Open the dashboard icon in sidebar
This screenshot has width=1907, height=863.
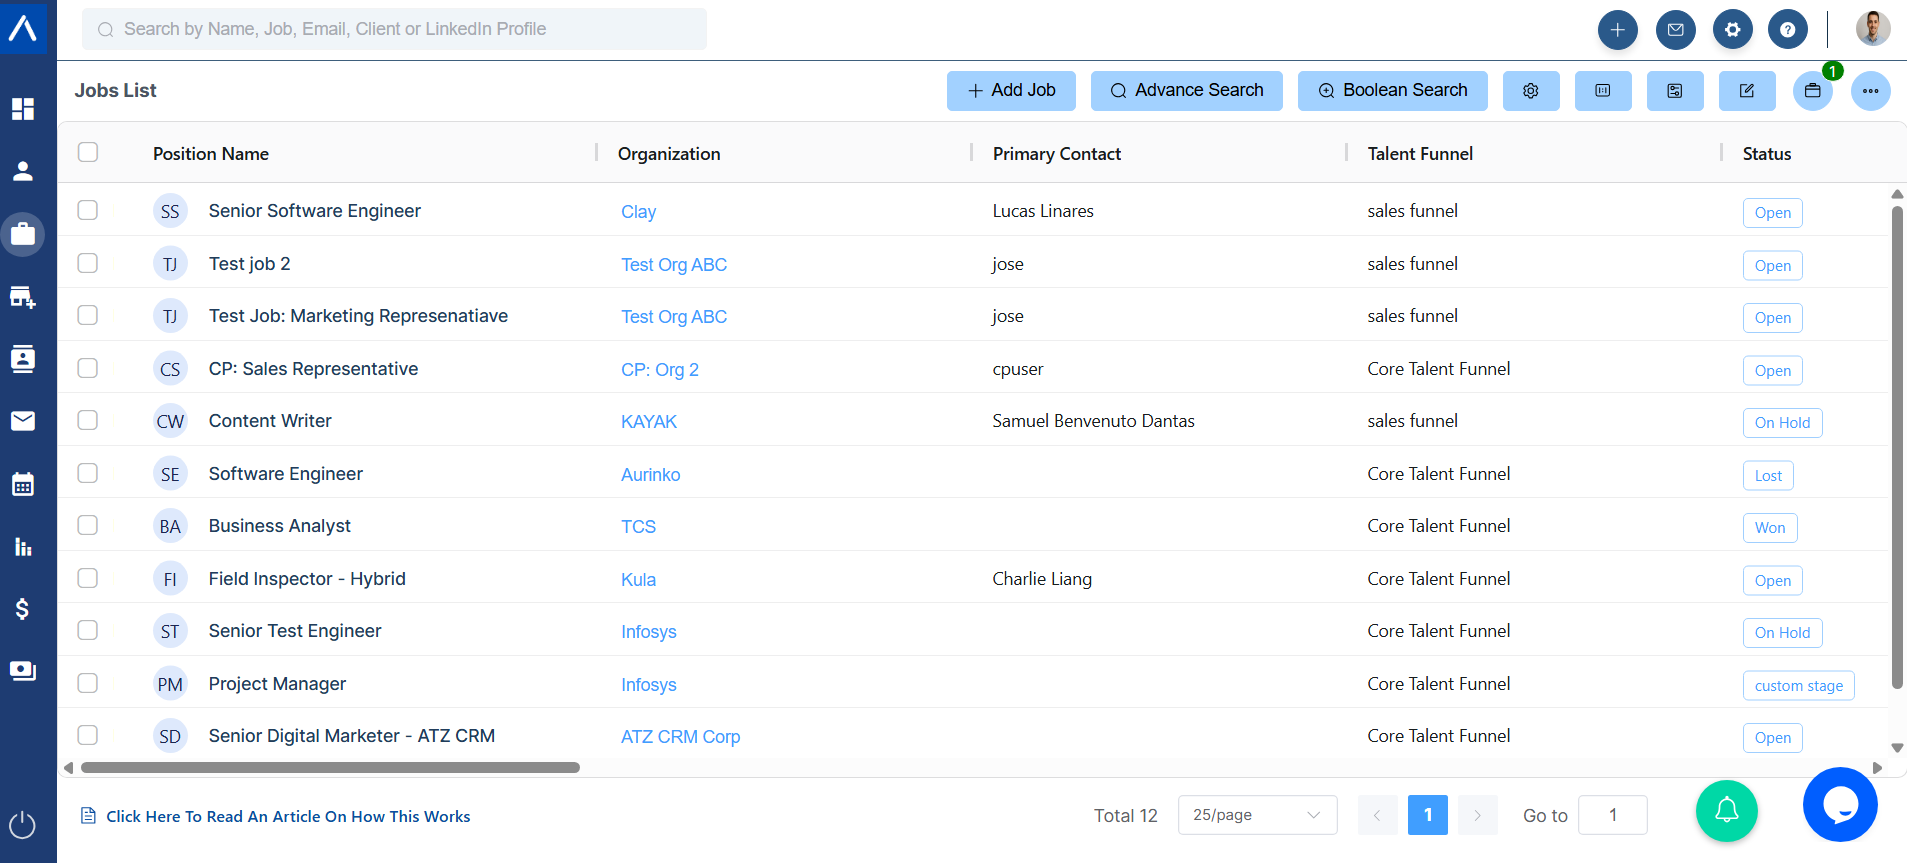(x=23, y=109)
